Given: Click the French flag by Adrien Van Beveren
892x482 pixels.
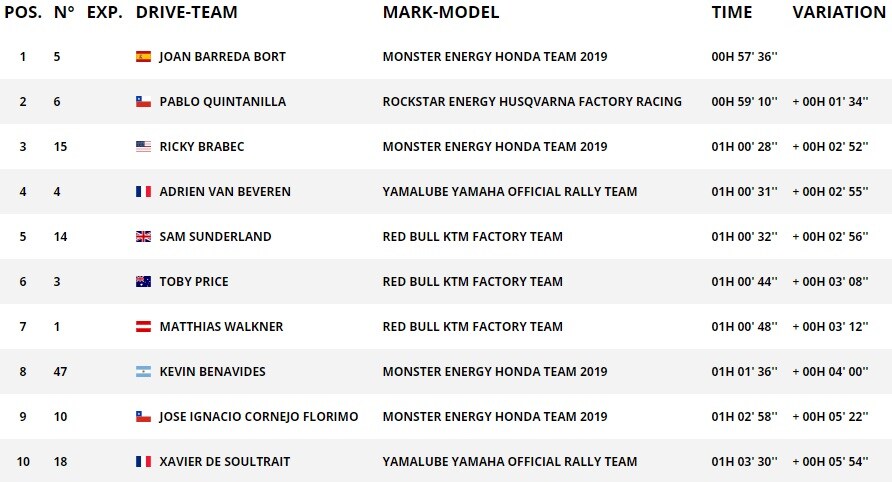Looking at the screenshot, I should (x=143, y=191).
